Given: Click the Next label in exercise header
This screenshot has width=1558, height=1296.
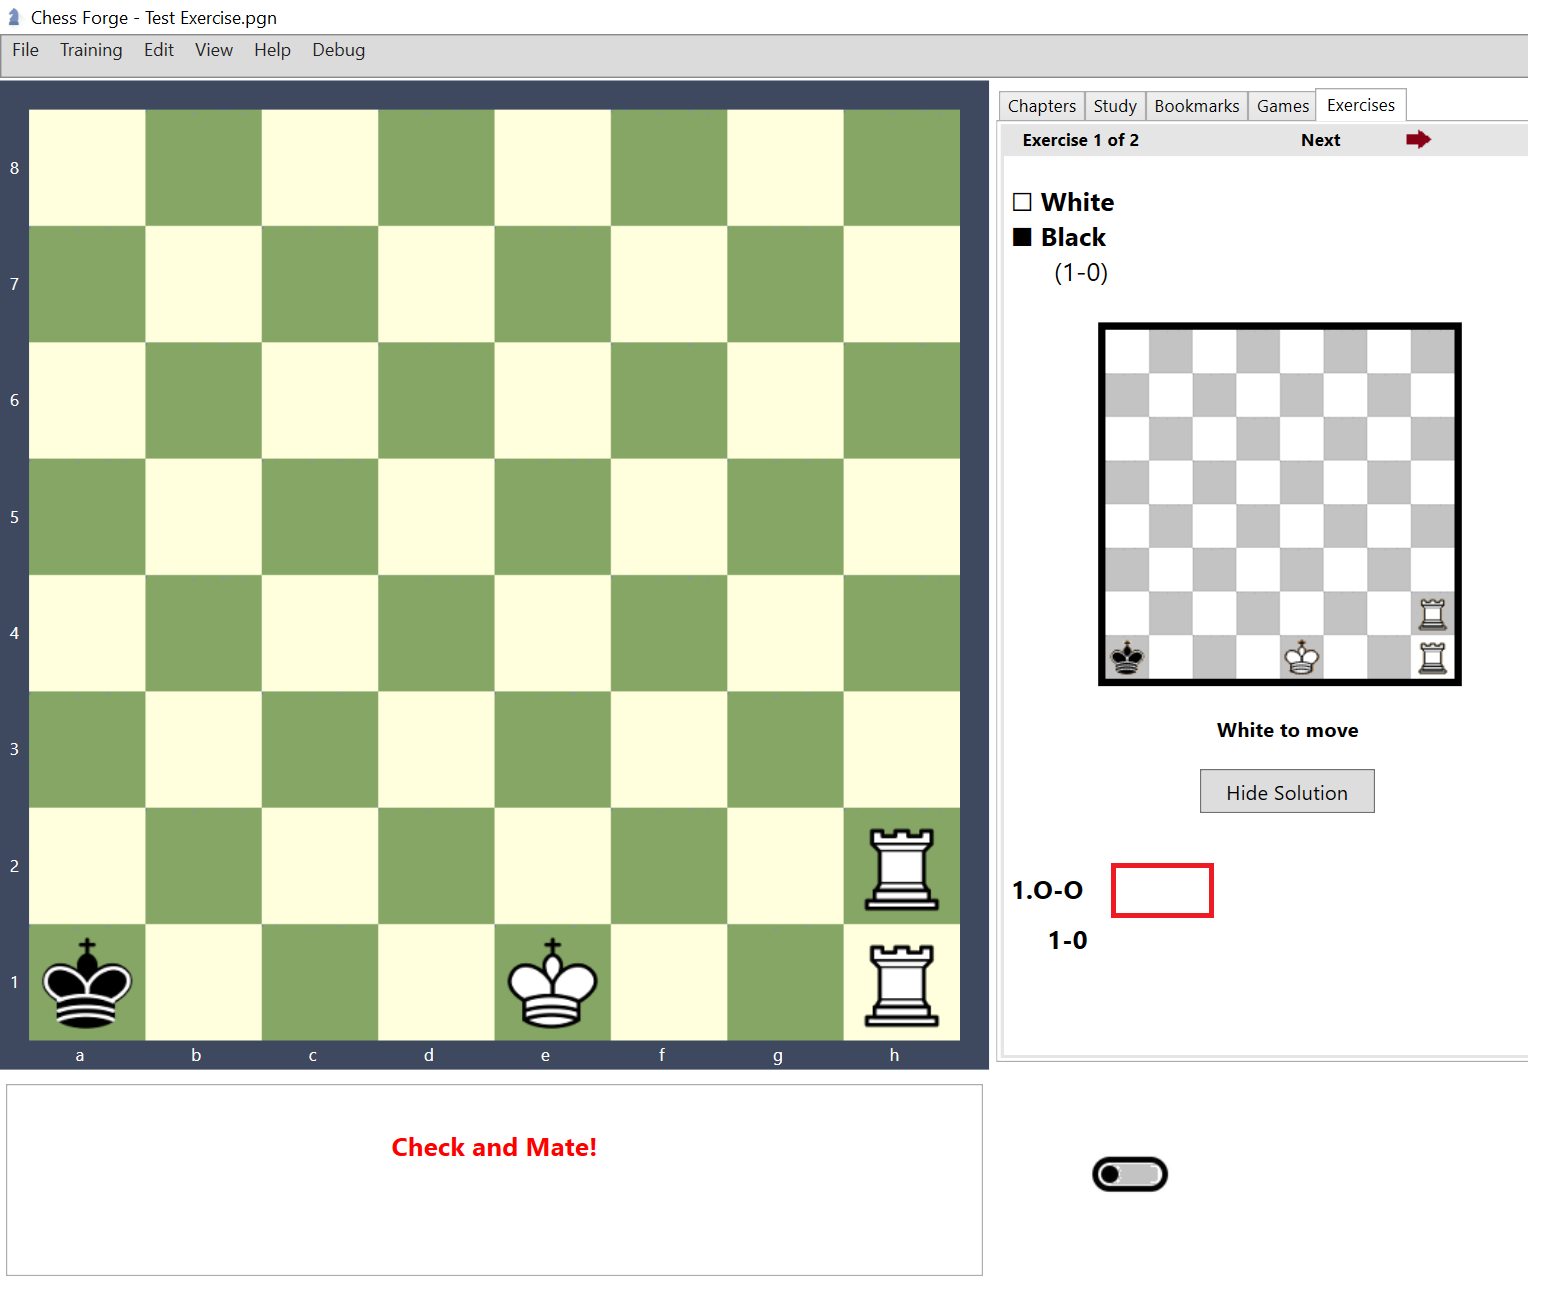Looking at the screenshot, I should [1321, 140].
